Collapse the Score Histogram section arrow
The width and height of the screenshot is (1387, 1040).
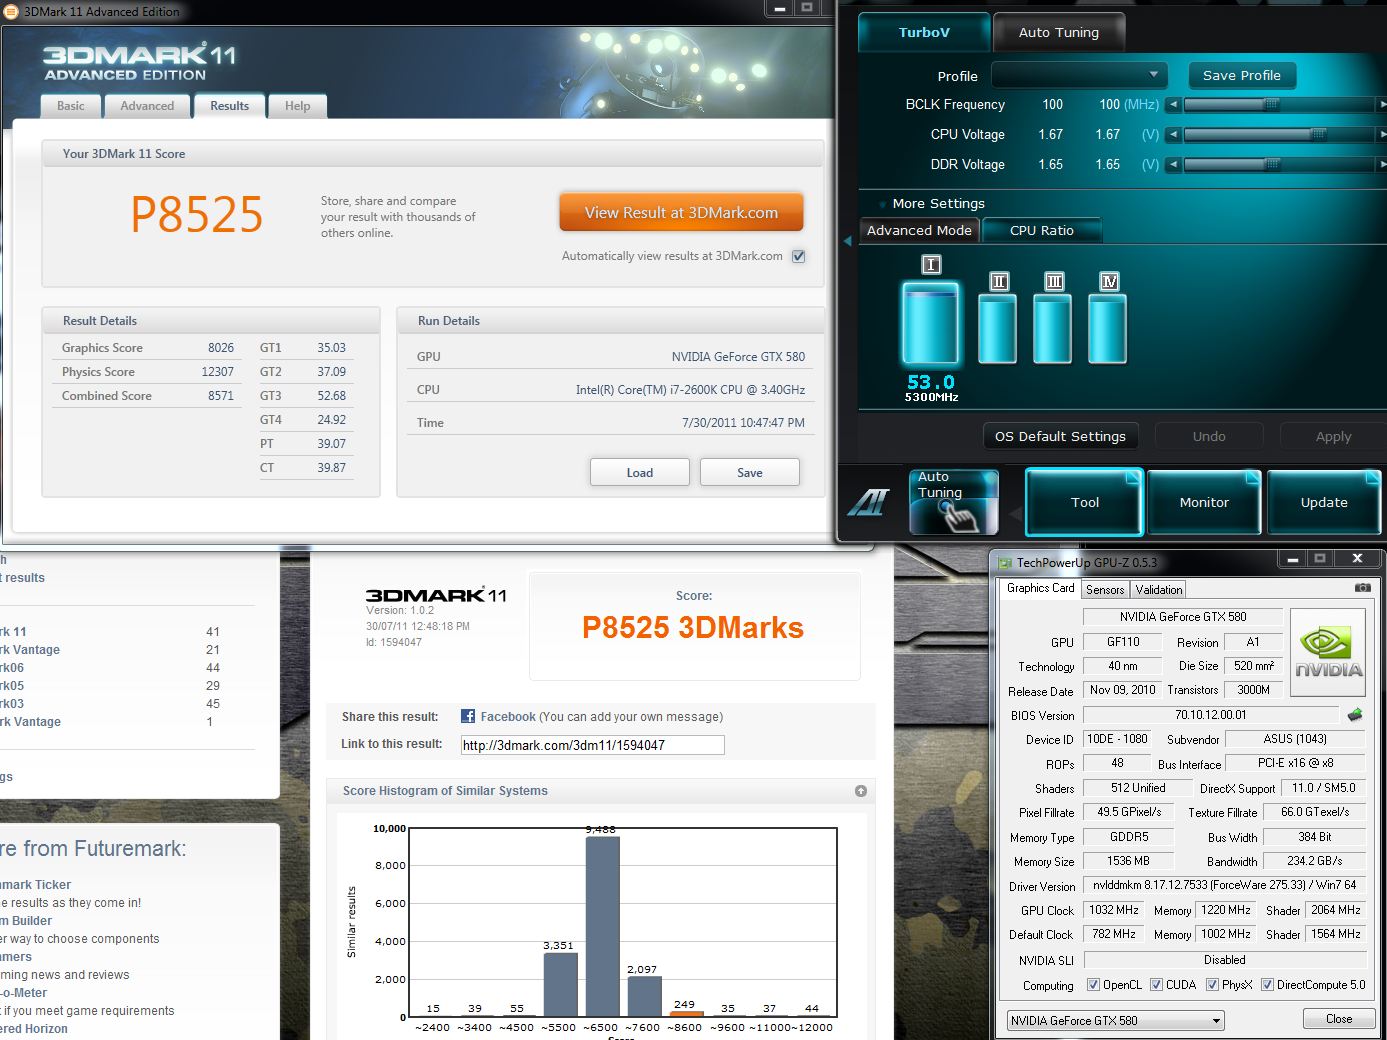click(861, 791)
